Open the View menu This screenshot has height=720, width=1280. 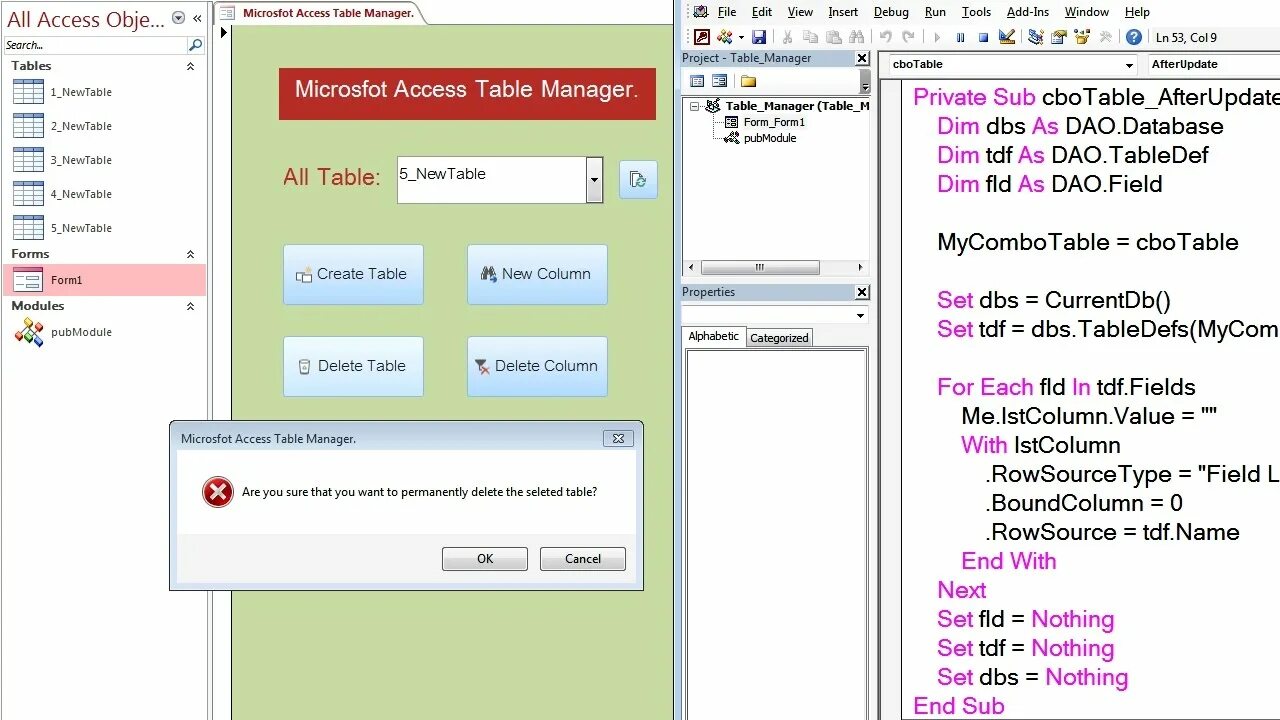pos(800,12)
